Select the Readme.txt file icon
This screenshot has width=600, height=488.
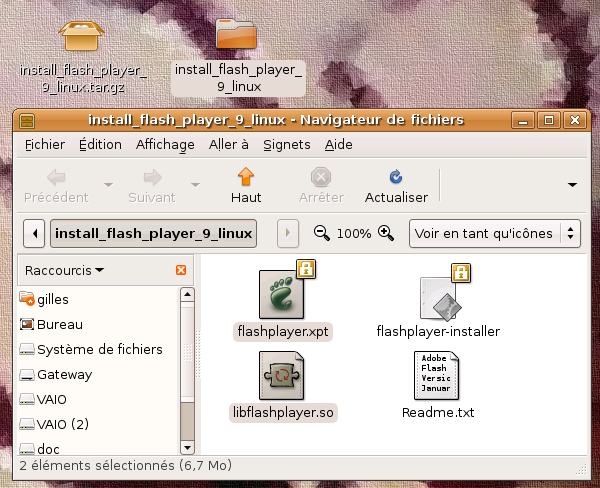436,376
